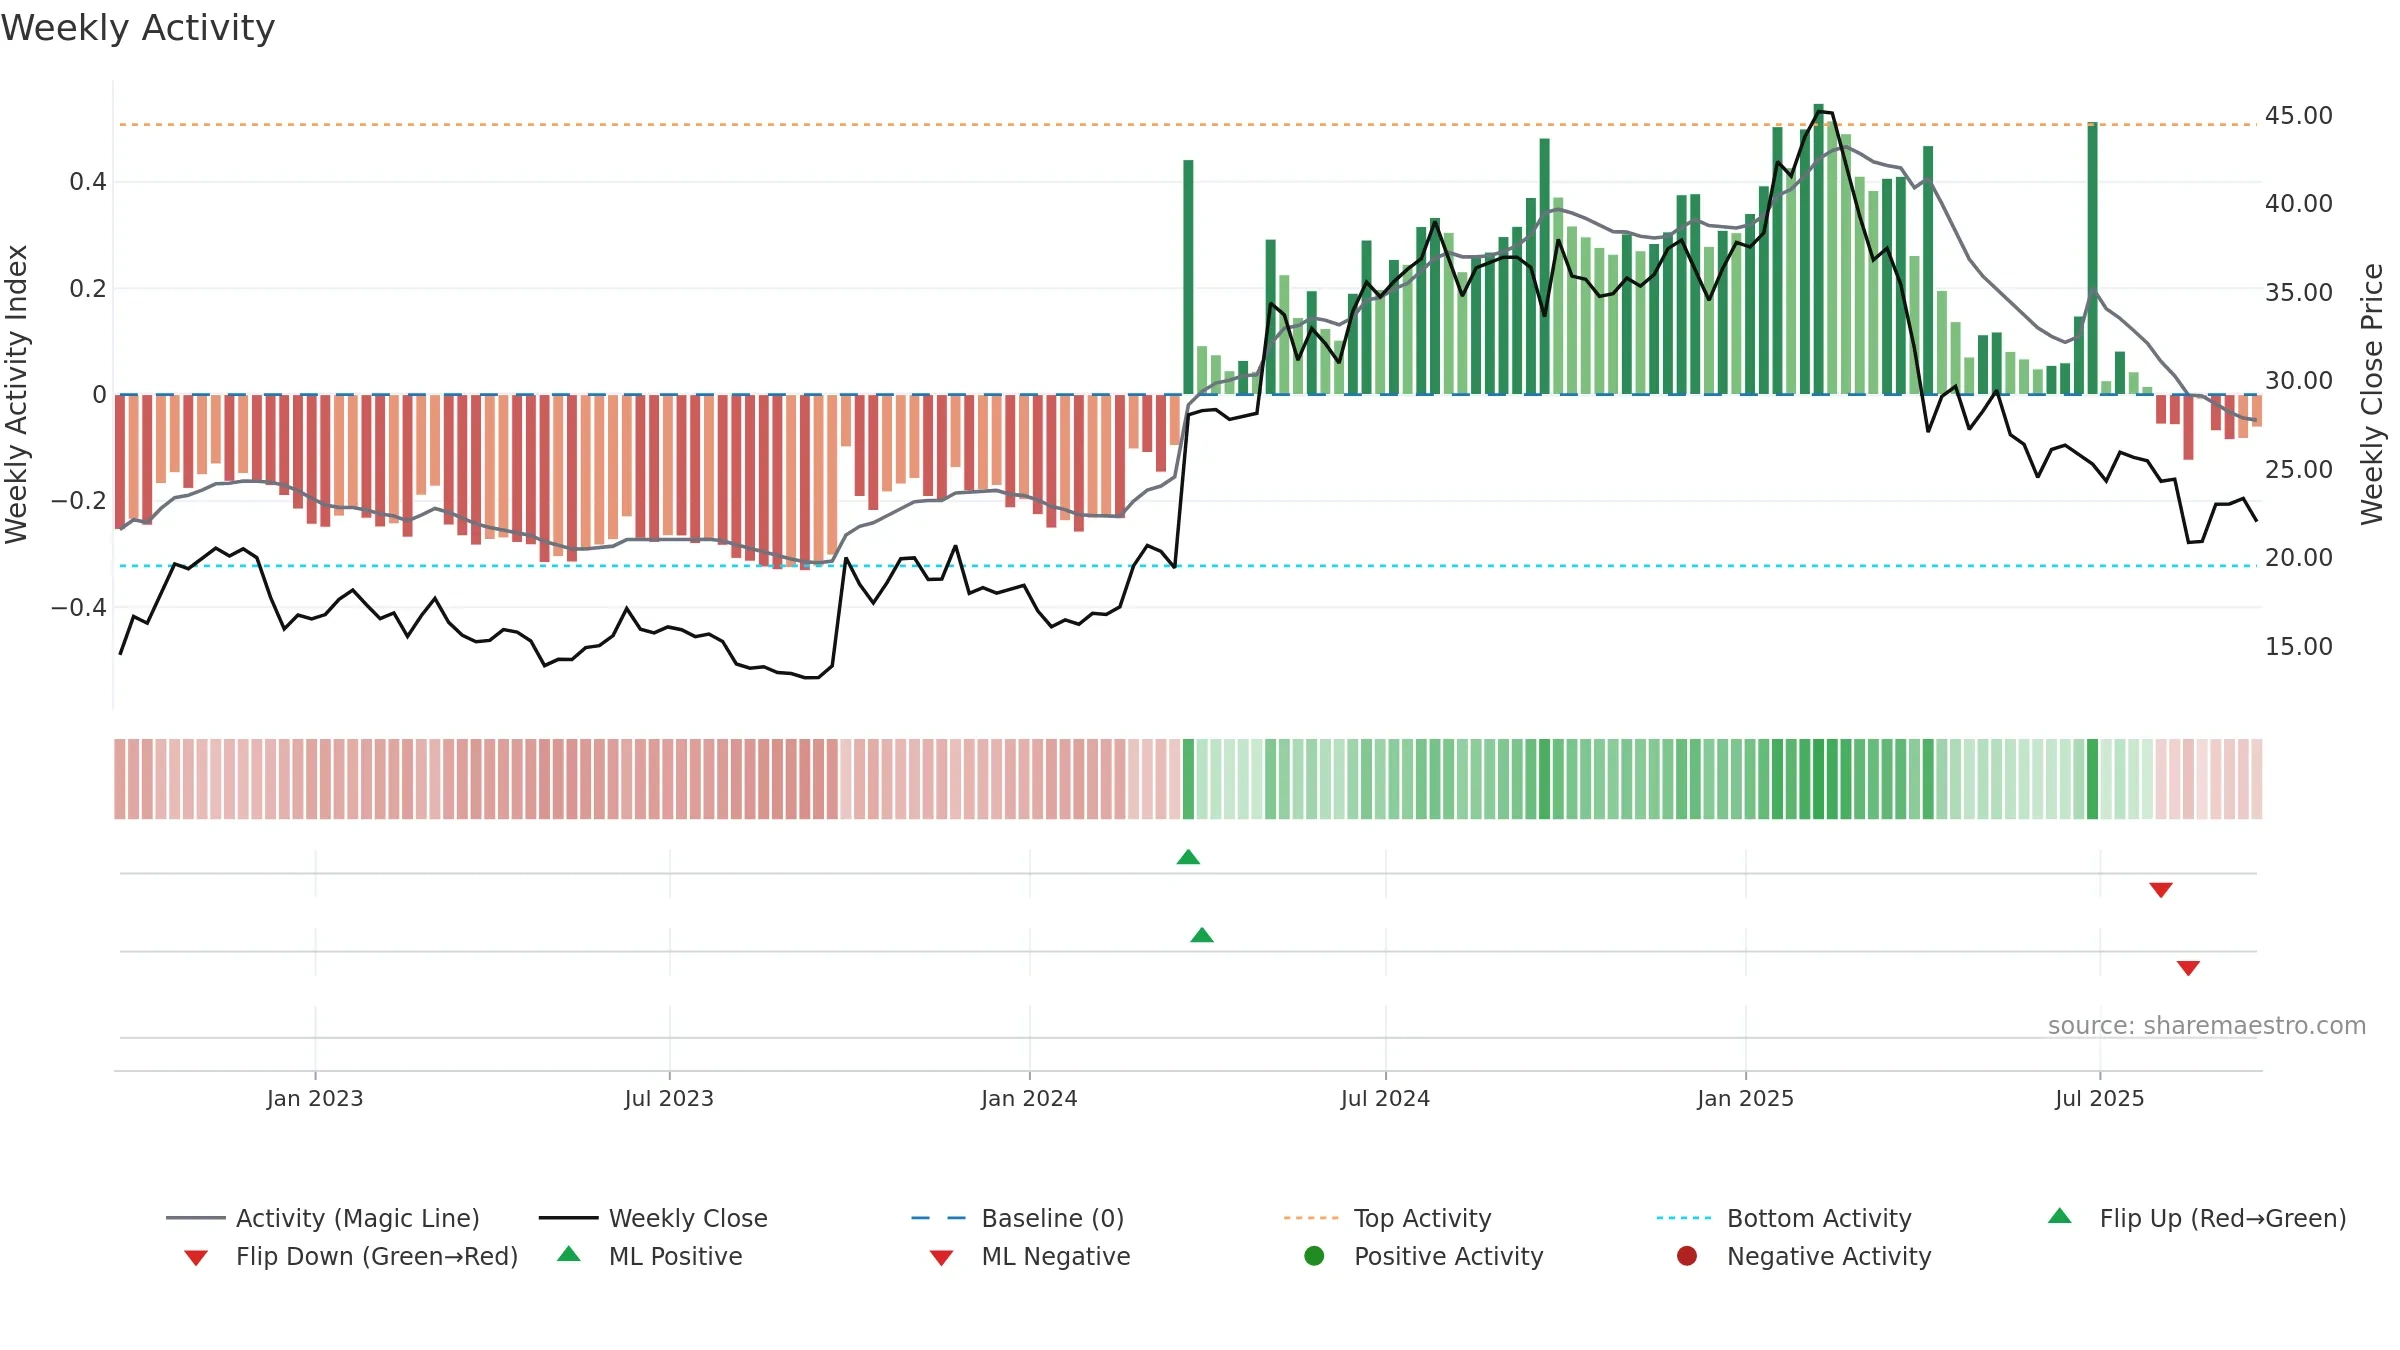This screenshot has width=2400, height=1350.
Task: Click the 0.4 activity index tick
Action: (88, 181)
